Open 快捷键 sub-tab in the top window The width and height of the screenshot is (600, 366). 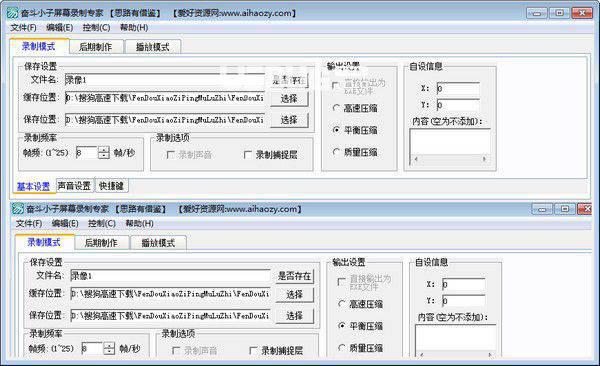[x=111, y=186]
